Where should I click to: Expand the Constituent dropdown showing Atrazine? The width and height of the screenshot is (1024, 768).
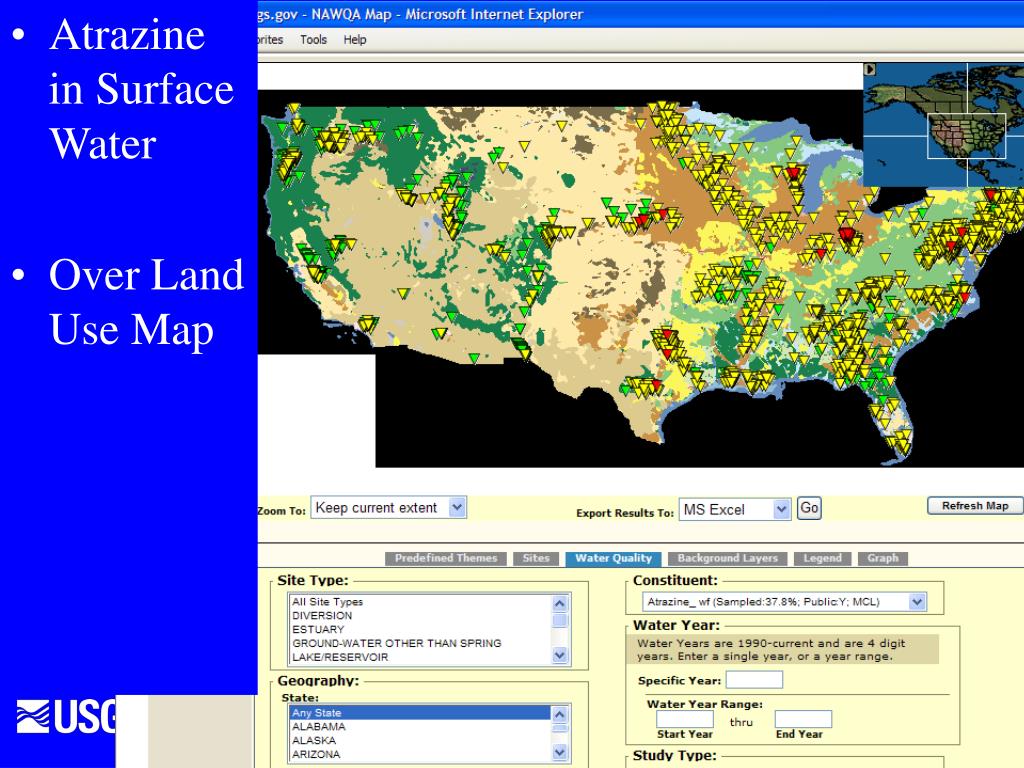784,601
